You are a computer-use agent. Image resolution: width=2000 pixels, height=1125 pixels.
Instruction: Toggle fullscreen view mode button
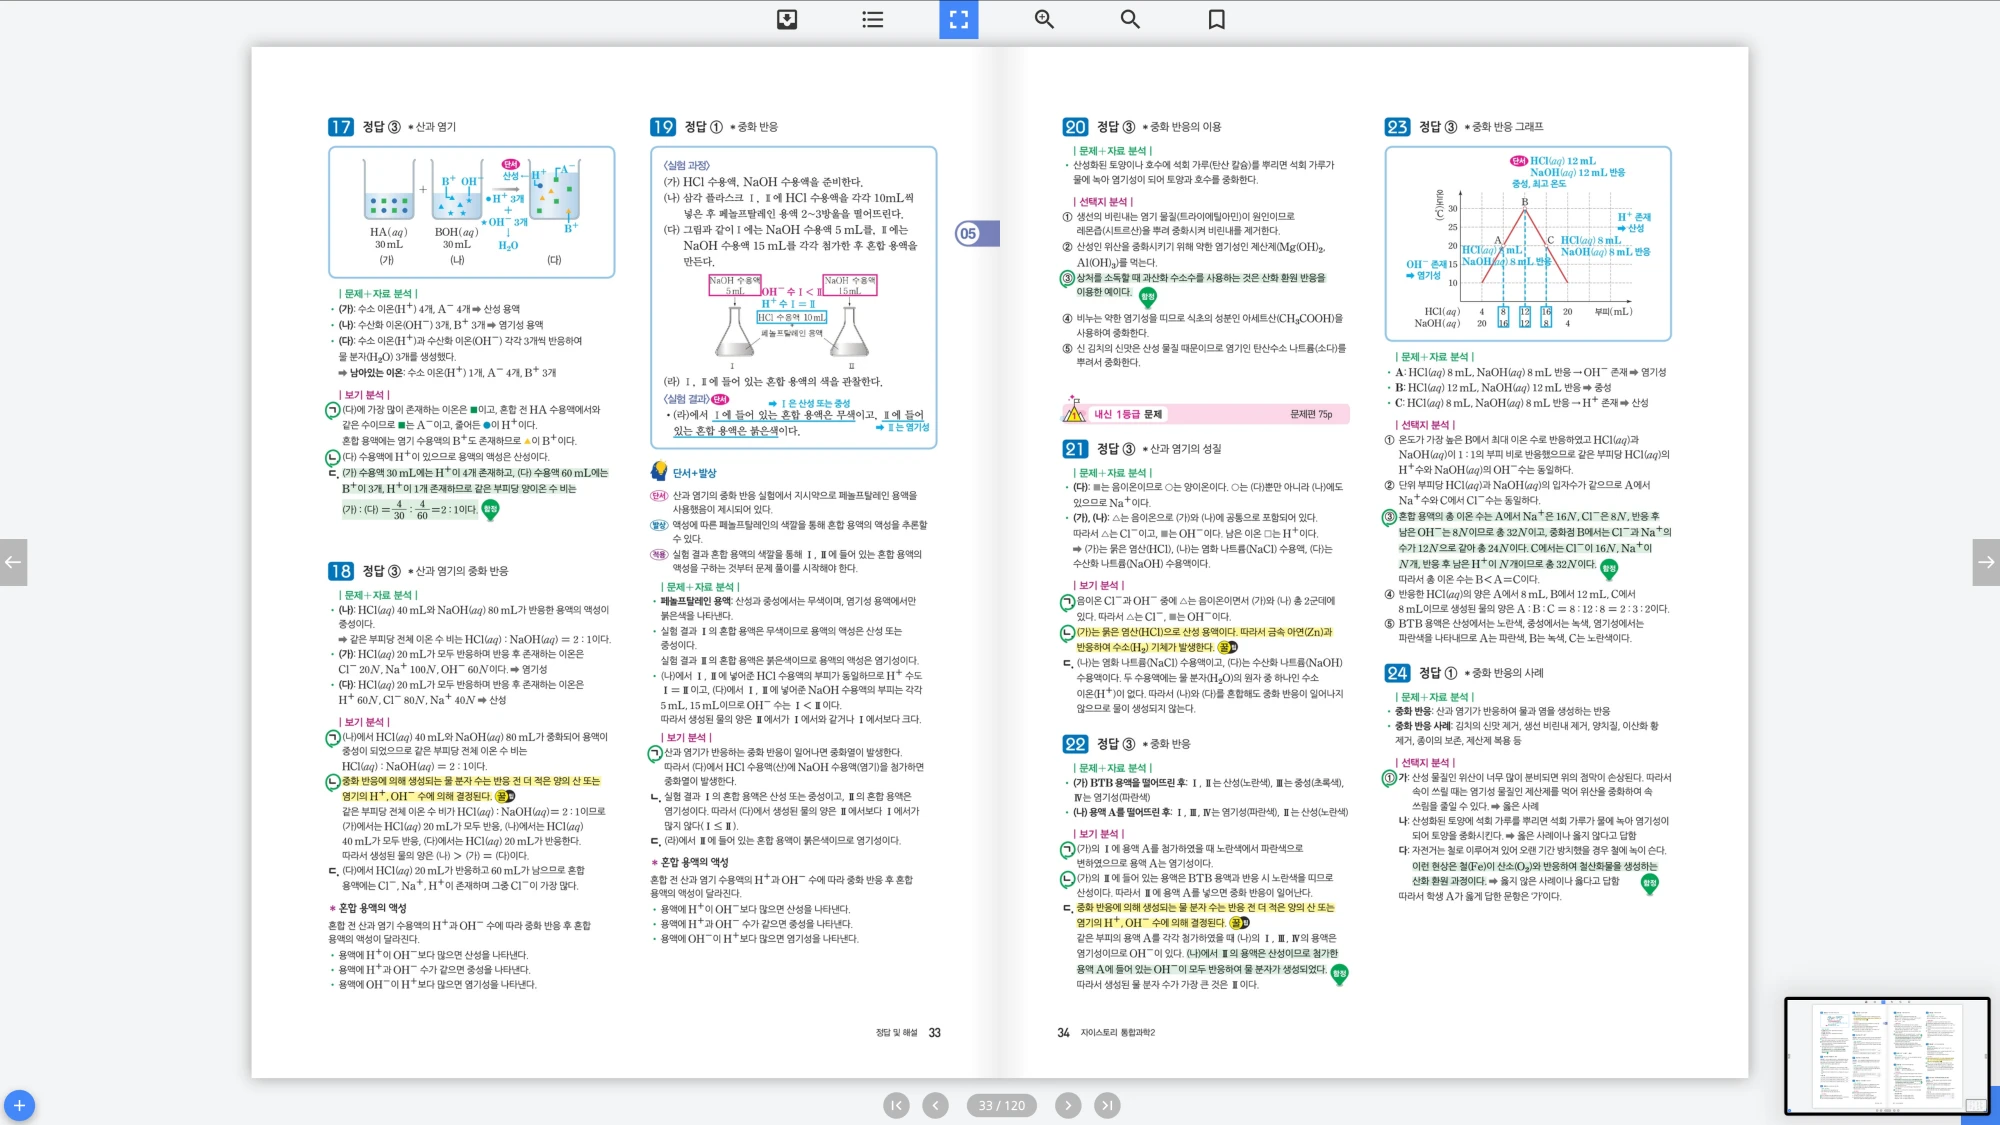(958, 19)
